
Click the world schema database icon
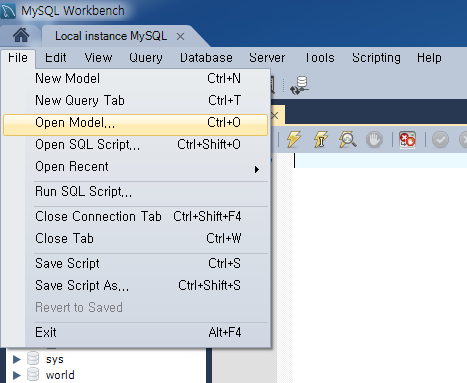(33, 374)
